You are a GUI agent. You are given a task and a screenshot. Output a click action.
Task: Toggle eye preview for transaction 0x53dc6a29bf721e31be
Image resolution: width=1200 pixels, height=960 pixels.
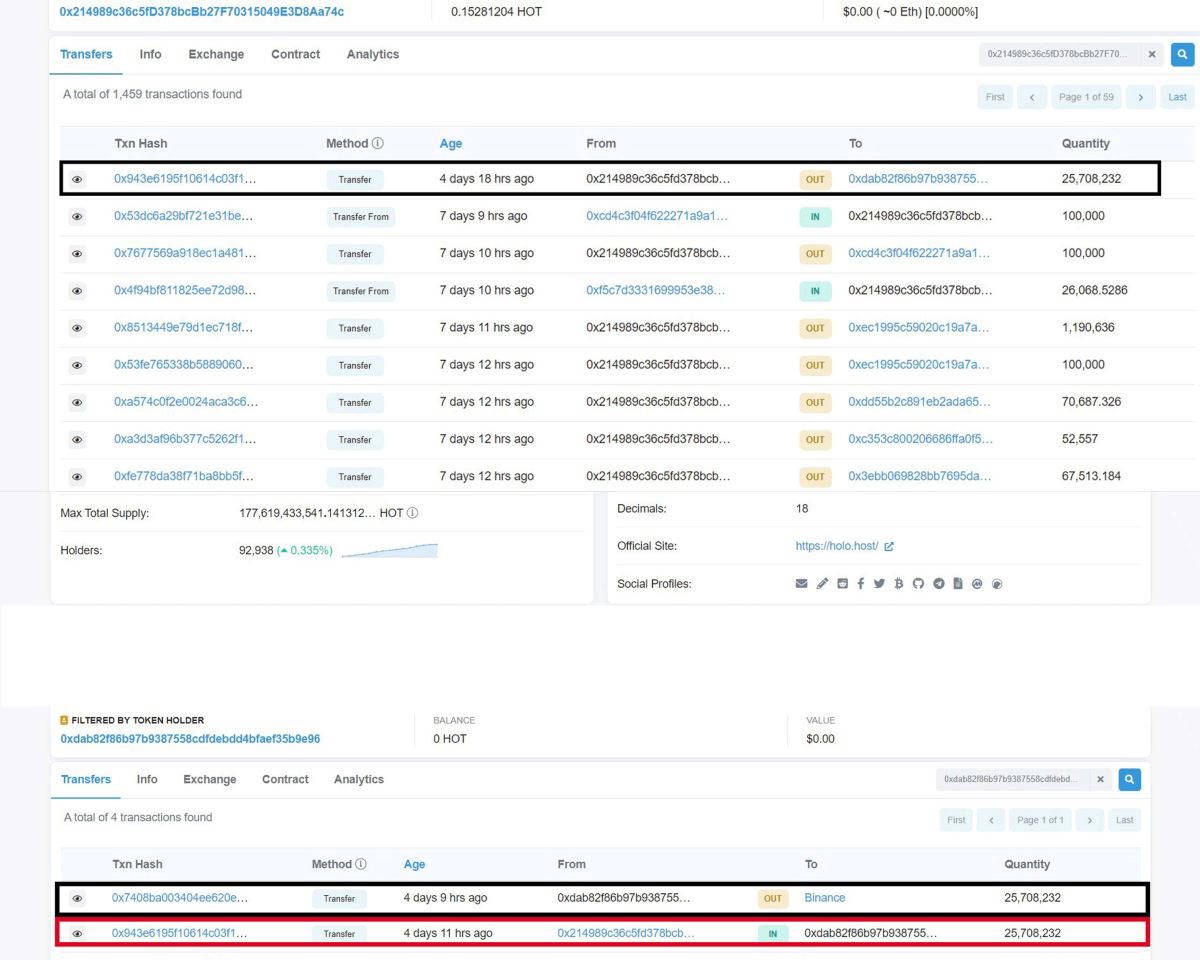[77, 217]
